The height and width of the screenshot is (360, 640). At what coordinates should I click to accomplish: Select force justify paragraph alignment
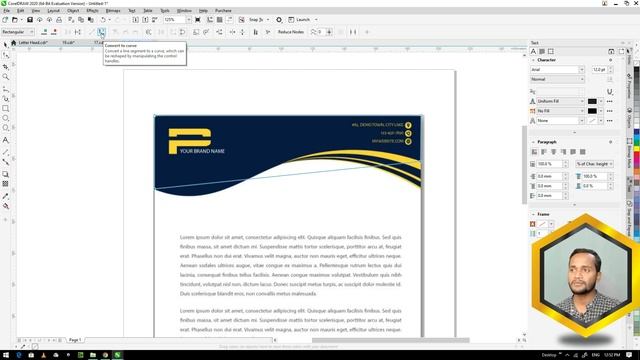pyautogui.click(x=583, y=152)
